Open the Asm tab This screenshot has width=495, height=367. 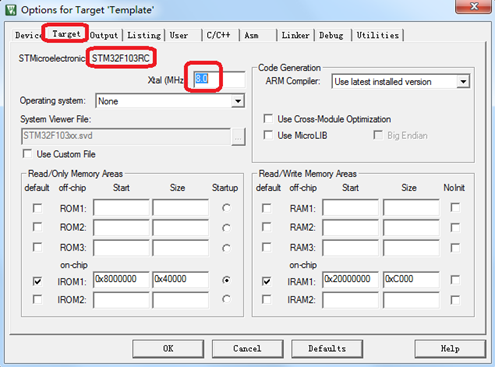tap(252, 35)
